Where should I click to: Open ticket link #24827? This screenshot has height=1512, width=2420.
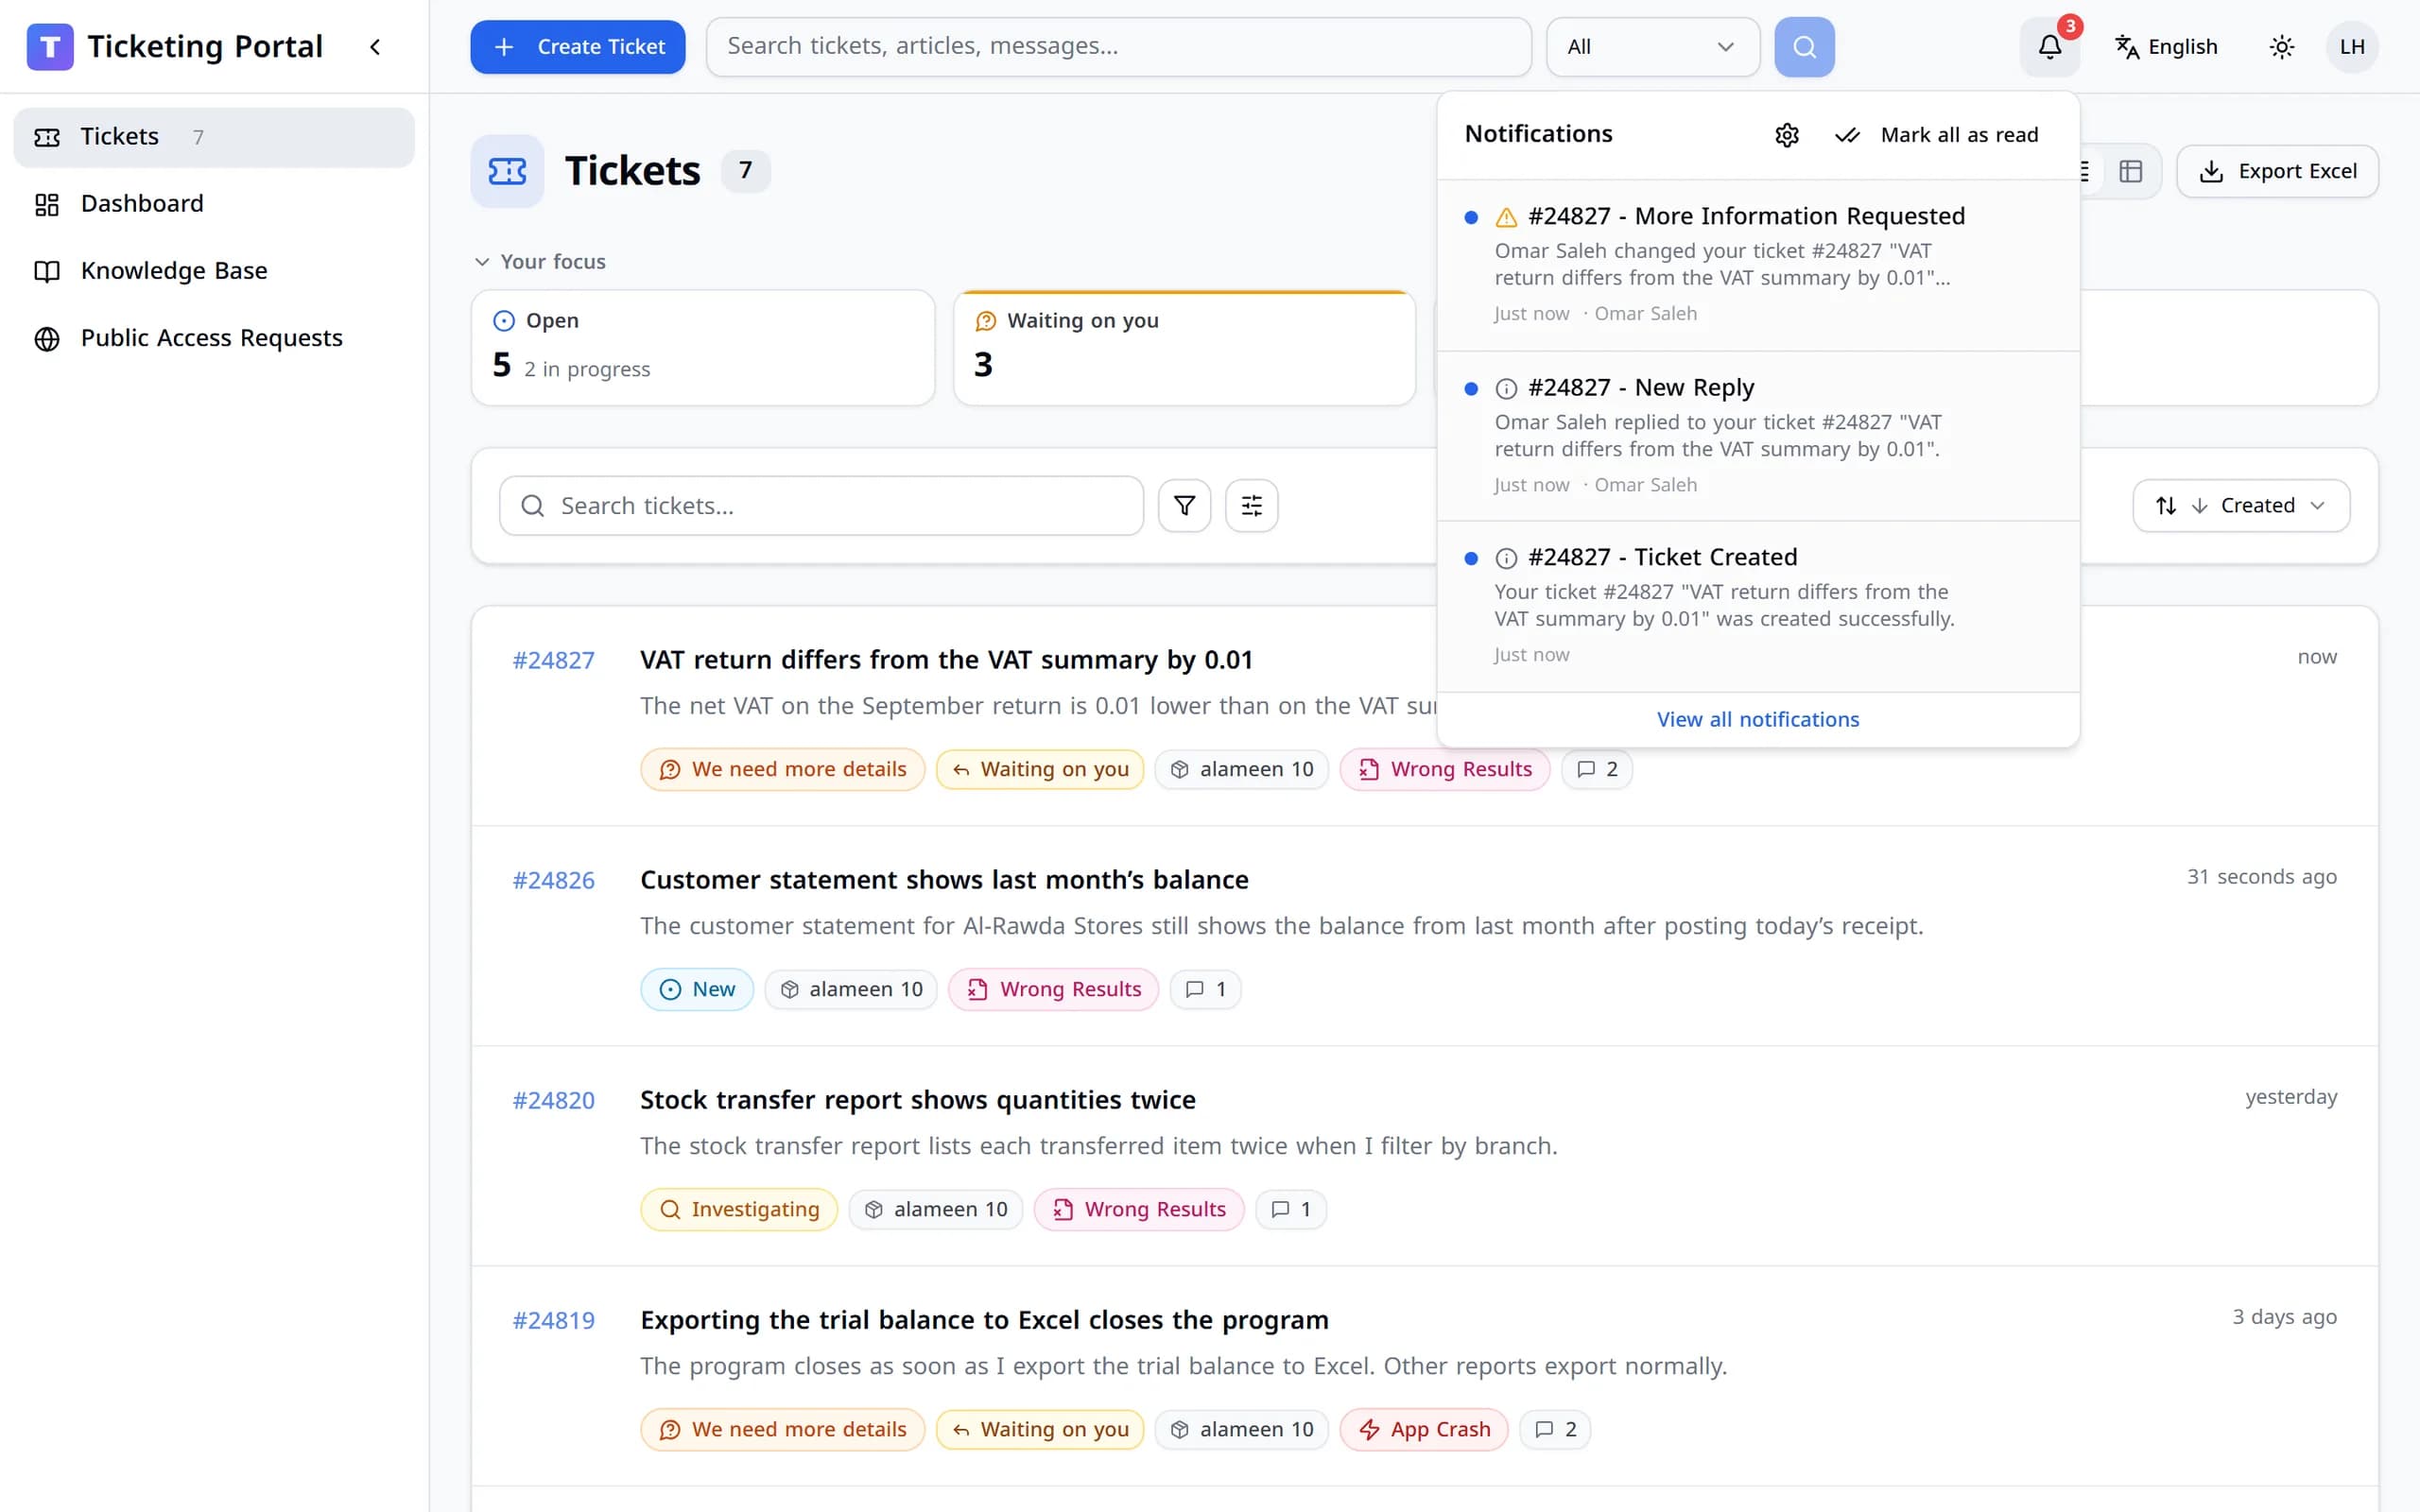click(554, 660)
